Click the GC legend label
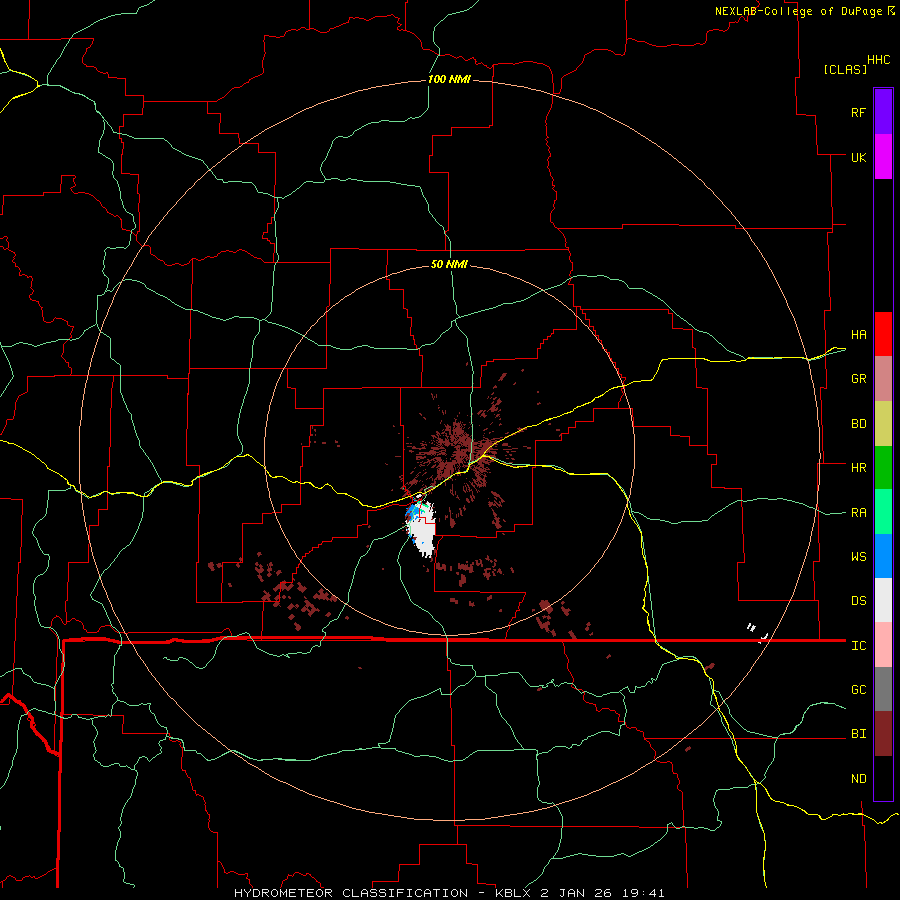The image size is (900, 900). 858,690
